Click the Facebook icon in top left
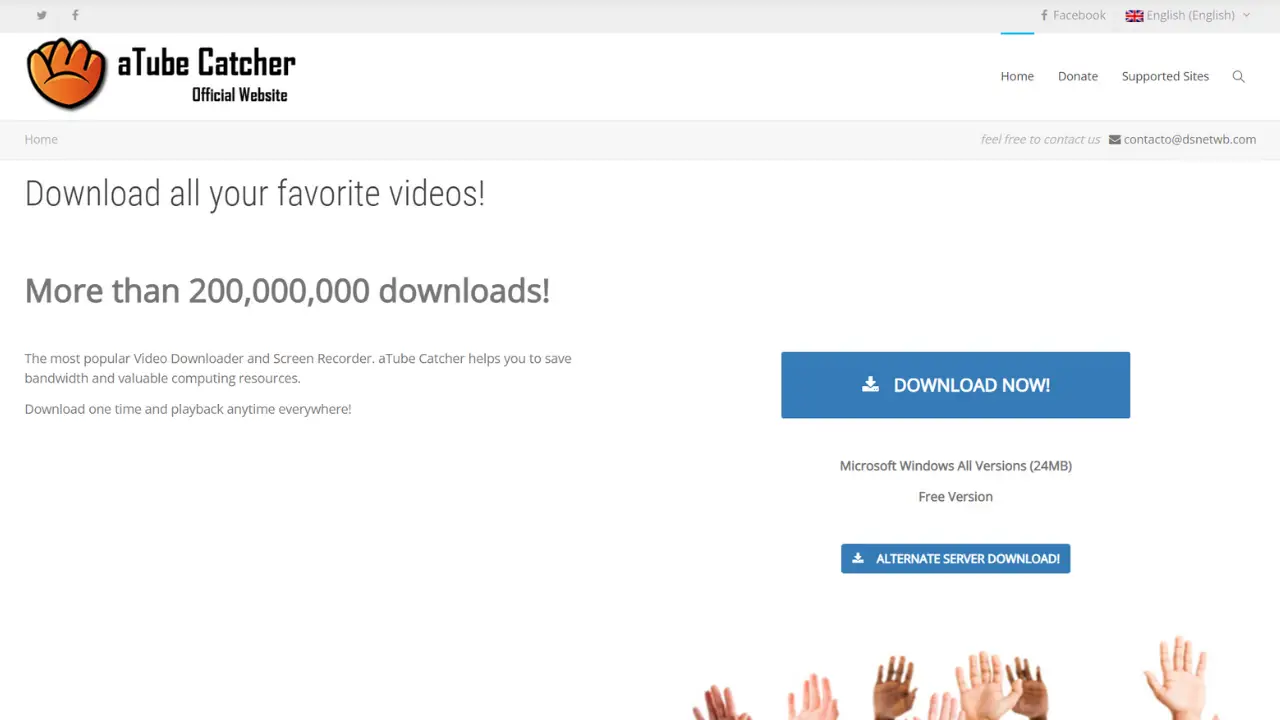Screen dimensions: 1280x720 (x=75, y=15)
